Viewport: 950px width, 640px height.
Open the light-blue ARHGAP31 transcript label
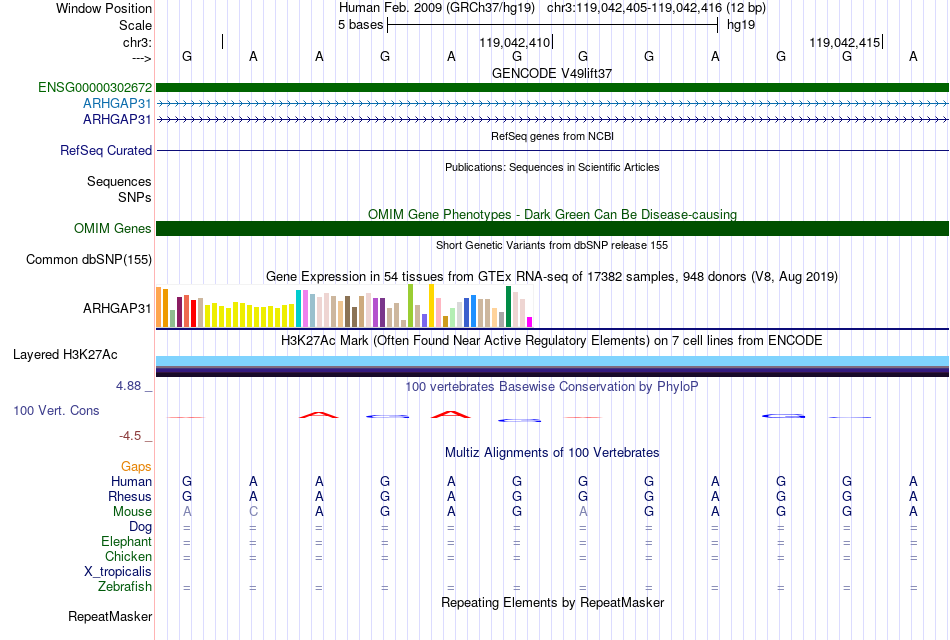[117, 103]
